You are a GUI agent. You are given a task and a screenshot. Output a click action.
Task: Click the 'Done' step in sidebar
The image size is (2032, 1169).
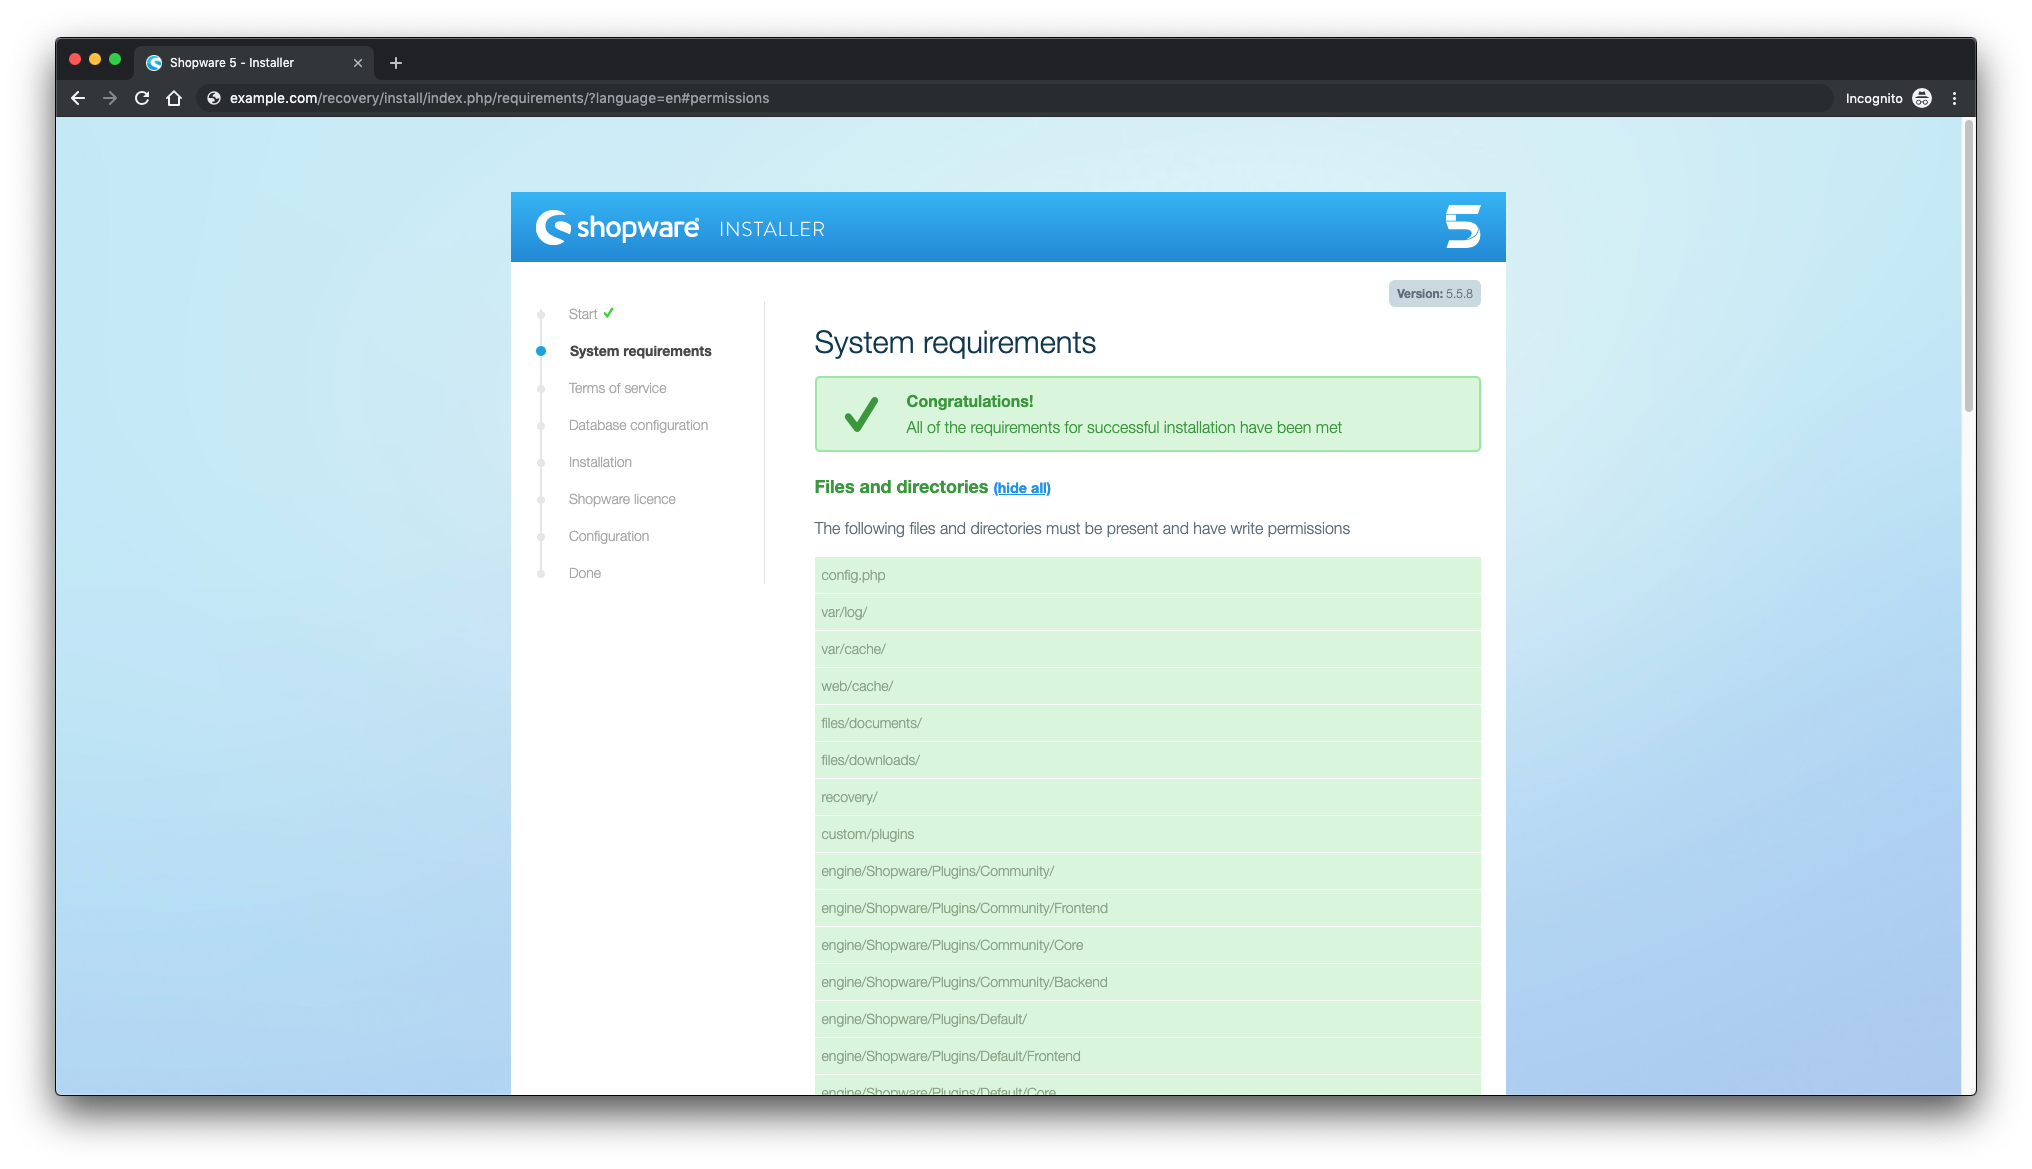(584, 573)
